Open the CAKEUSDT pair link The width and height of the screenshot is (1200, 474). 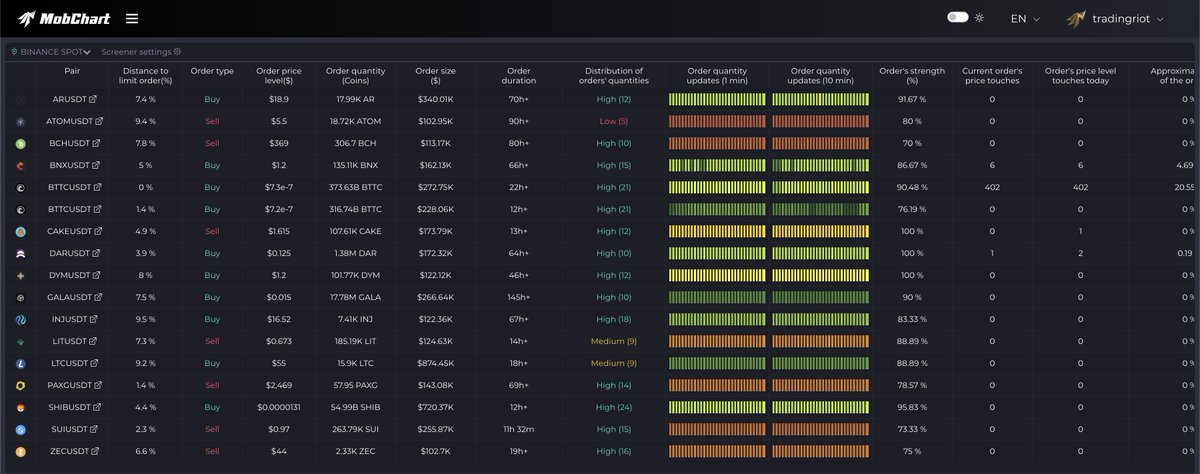(x=69, y=231)
